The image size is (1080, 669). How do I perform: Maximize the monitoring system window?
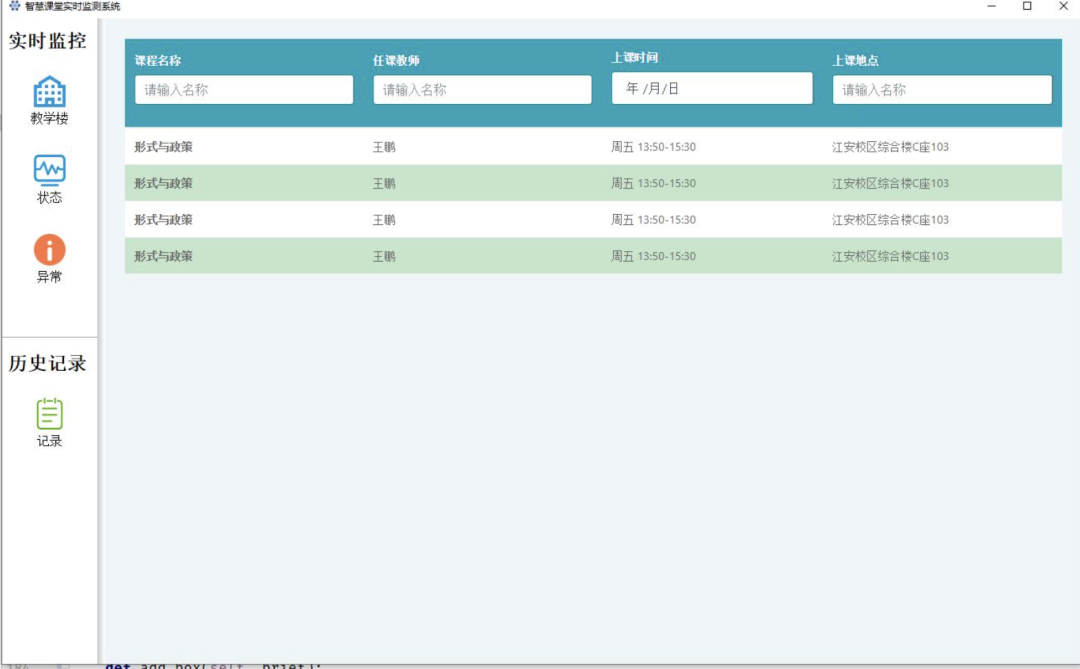click(x=1027, y=6)
